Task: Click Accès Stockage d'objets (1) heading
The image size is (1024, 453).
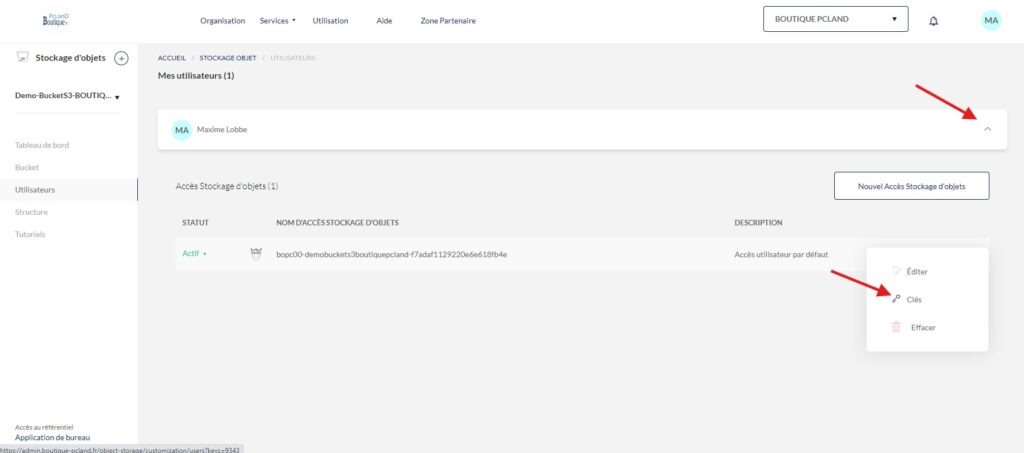Action: 227,186
